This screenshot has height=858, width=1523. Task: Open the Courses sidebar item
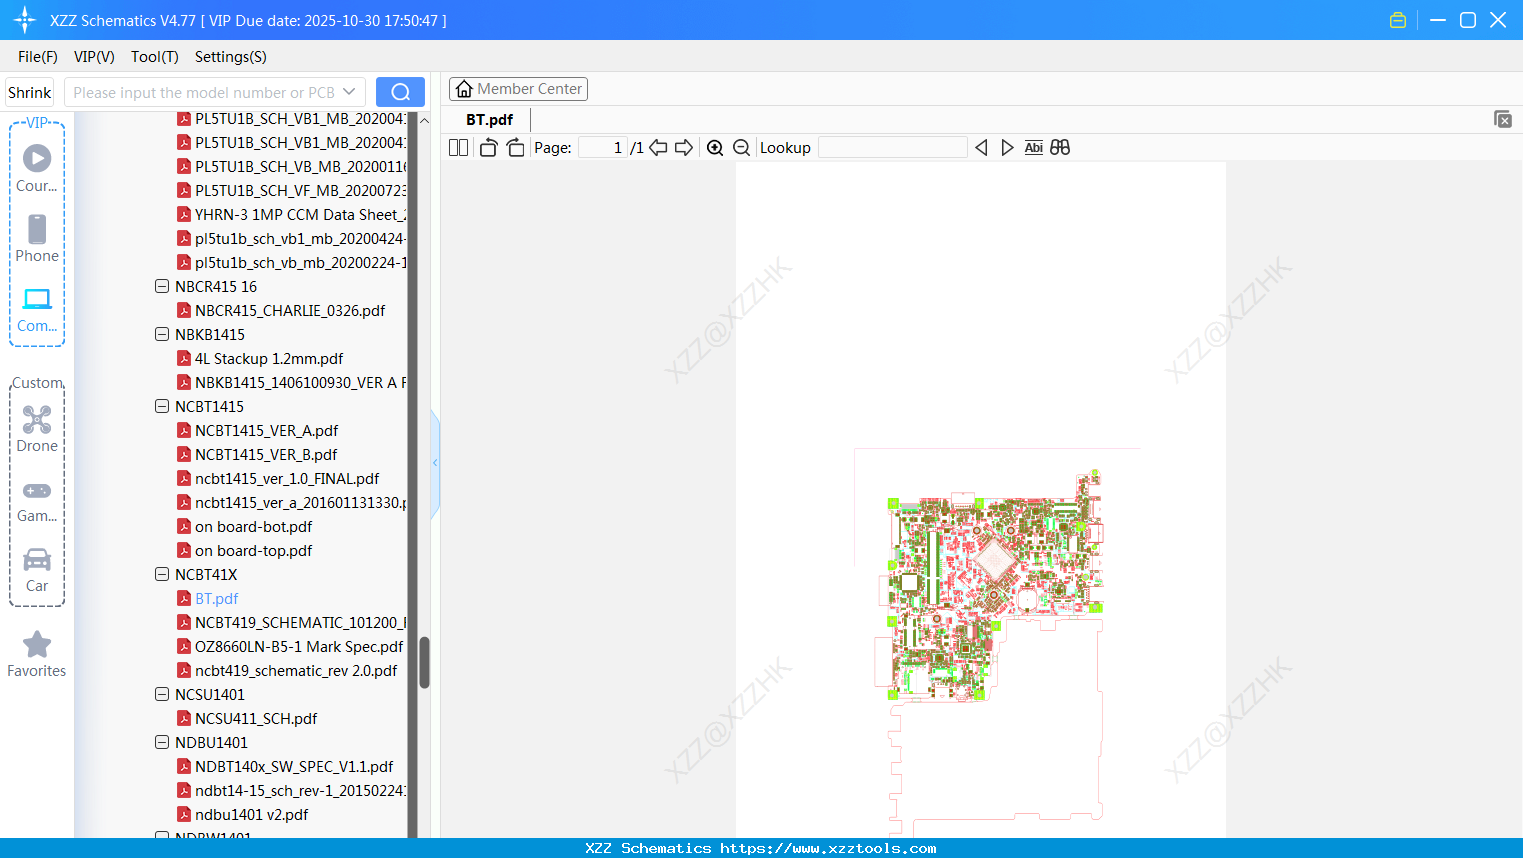[x=37, y=168]
